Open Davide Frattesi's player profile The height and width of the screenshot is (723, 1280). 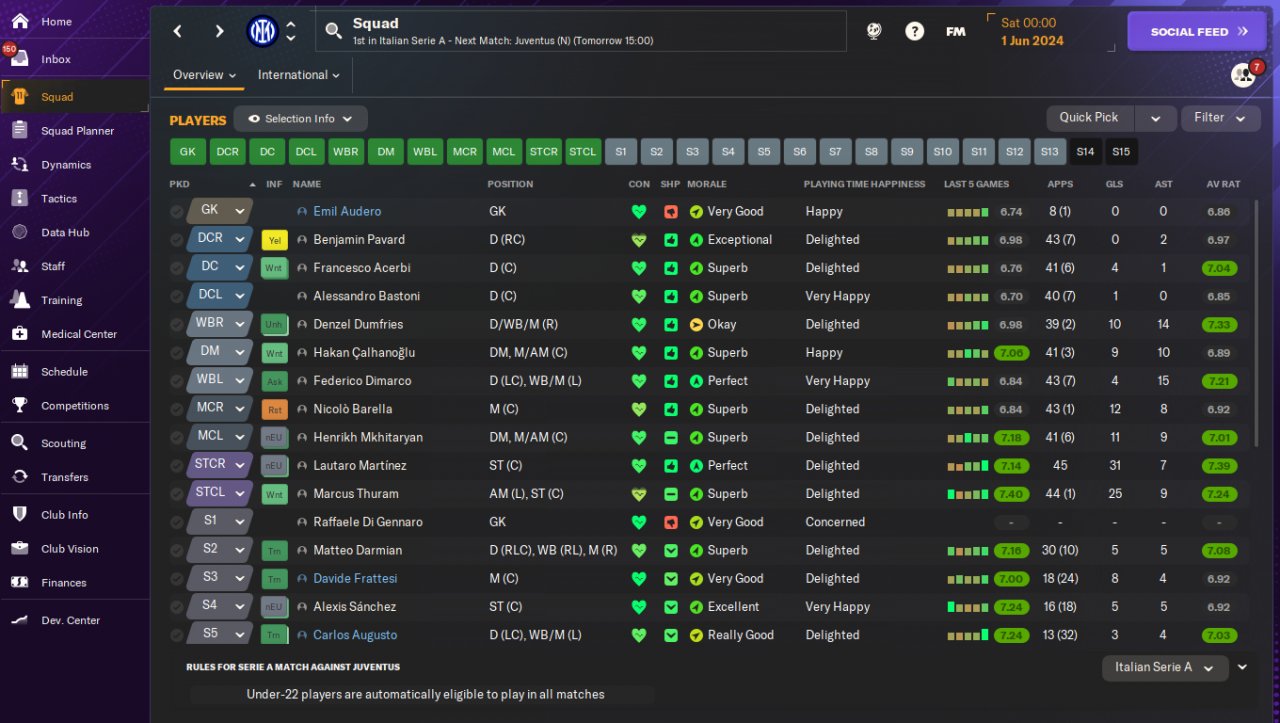point(355,579)
